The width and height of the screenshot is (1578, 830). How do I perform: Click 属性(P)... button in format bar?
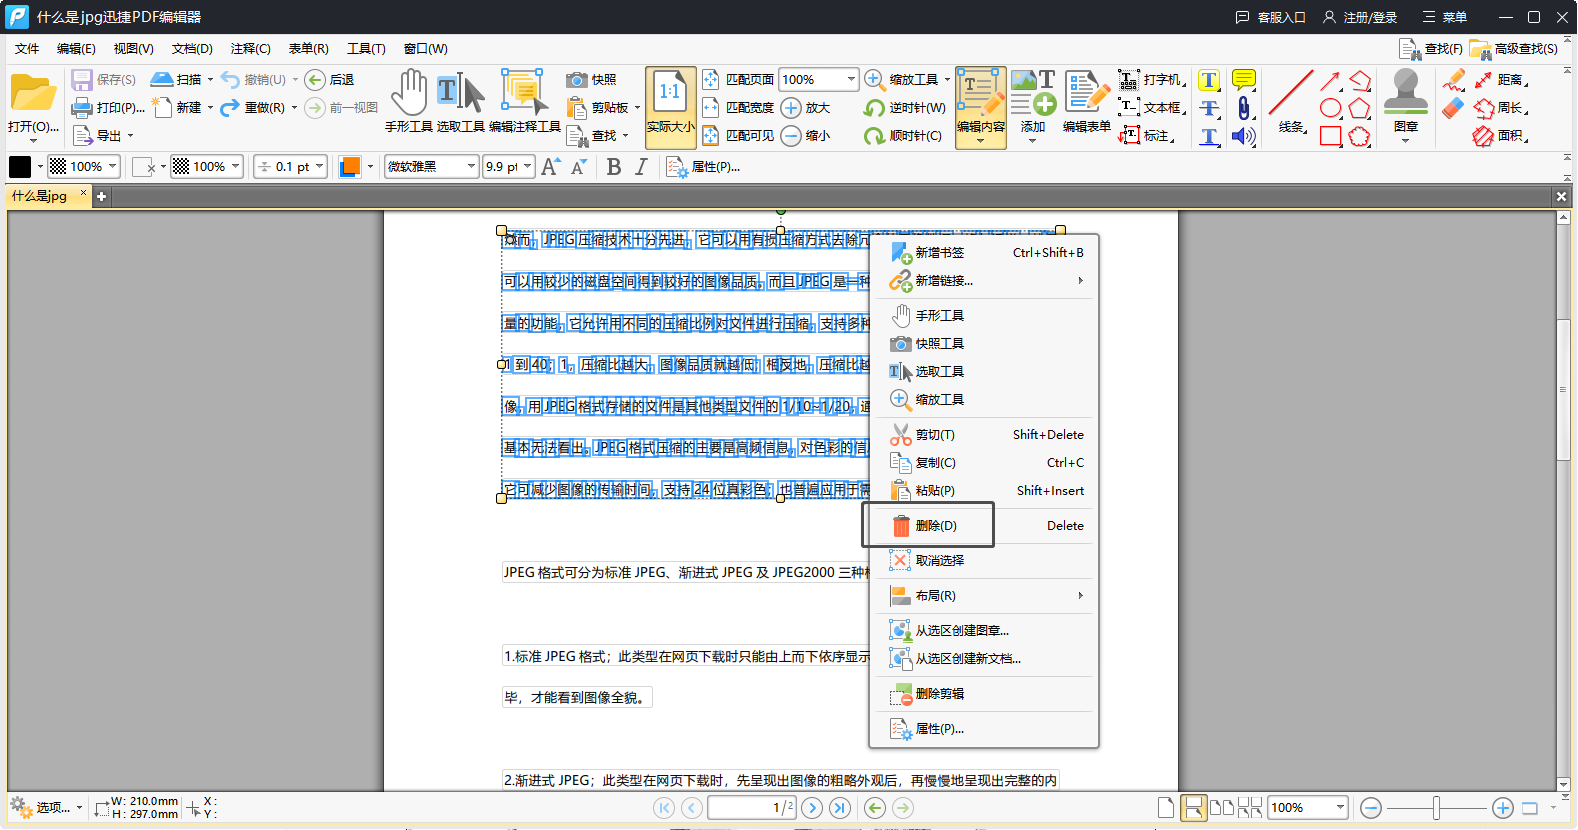[x=704, y=167]
